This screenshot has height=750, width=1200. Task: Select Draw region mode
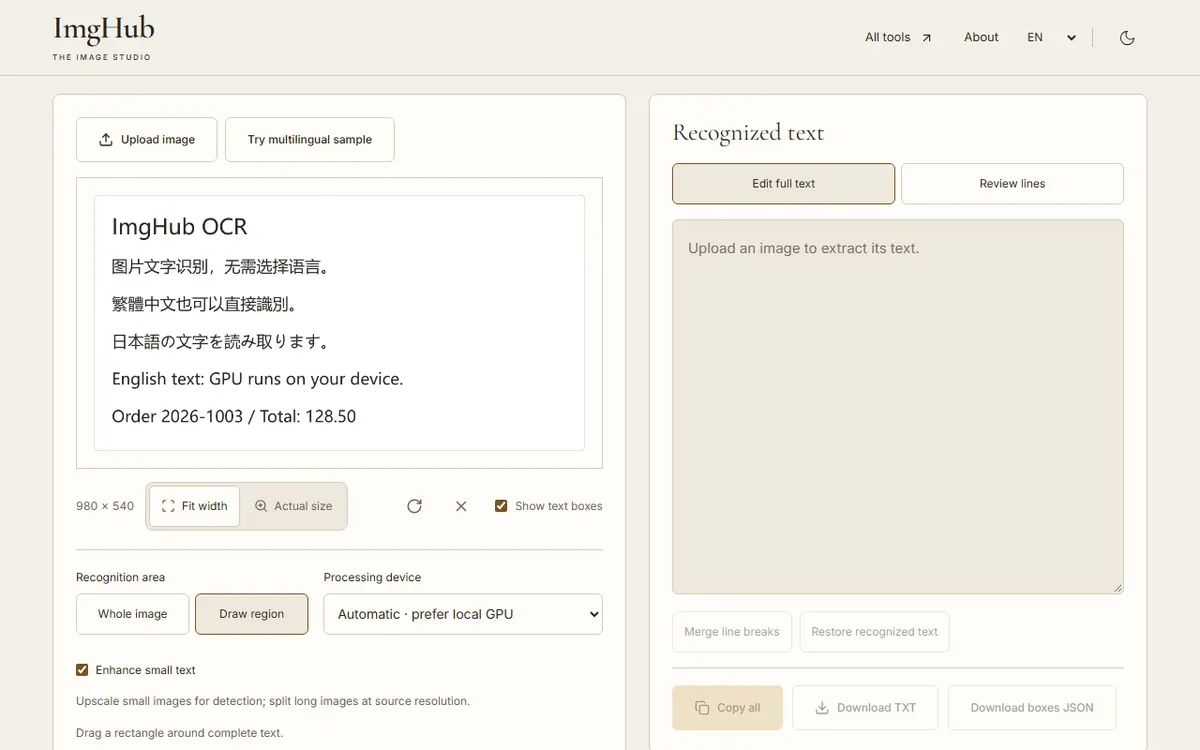click(x=252, y=614)
